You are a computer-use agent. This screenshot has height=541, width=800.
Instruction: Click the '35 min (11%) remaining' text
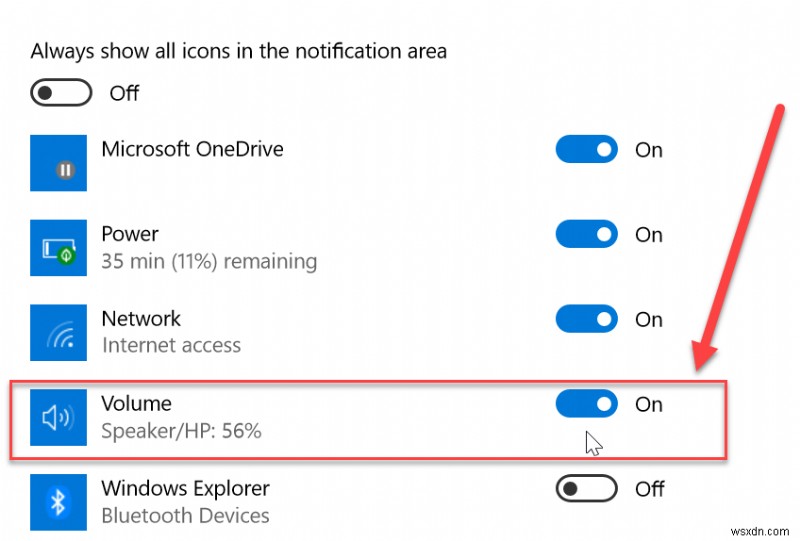coord(209,262)
